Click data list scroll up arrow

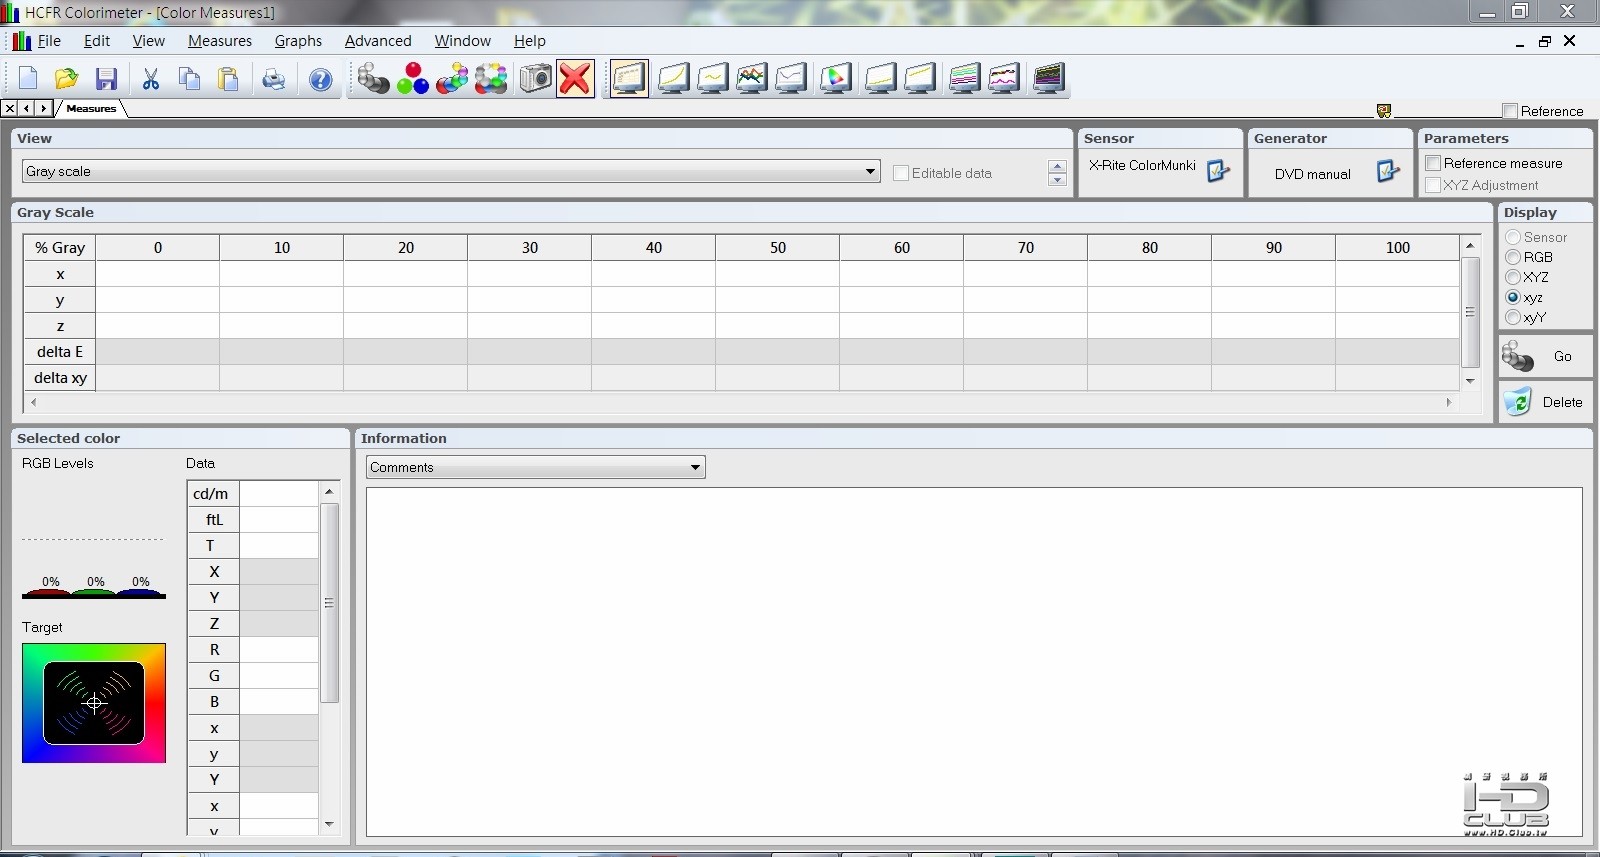(x=329, y=491)
